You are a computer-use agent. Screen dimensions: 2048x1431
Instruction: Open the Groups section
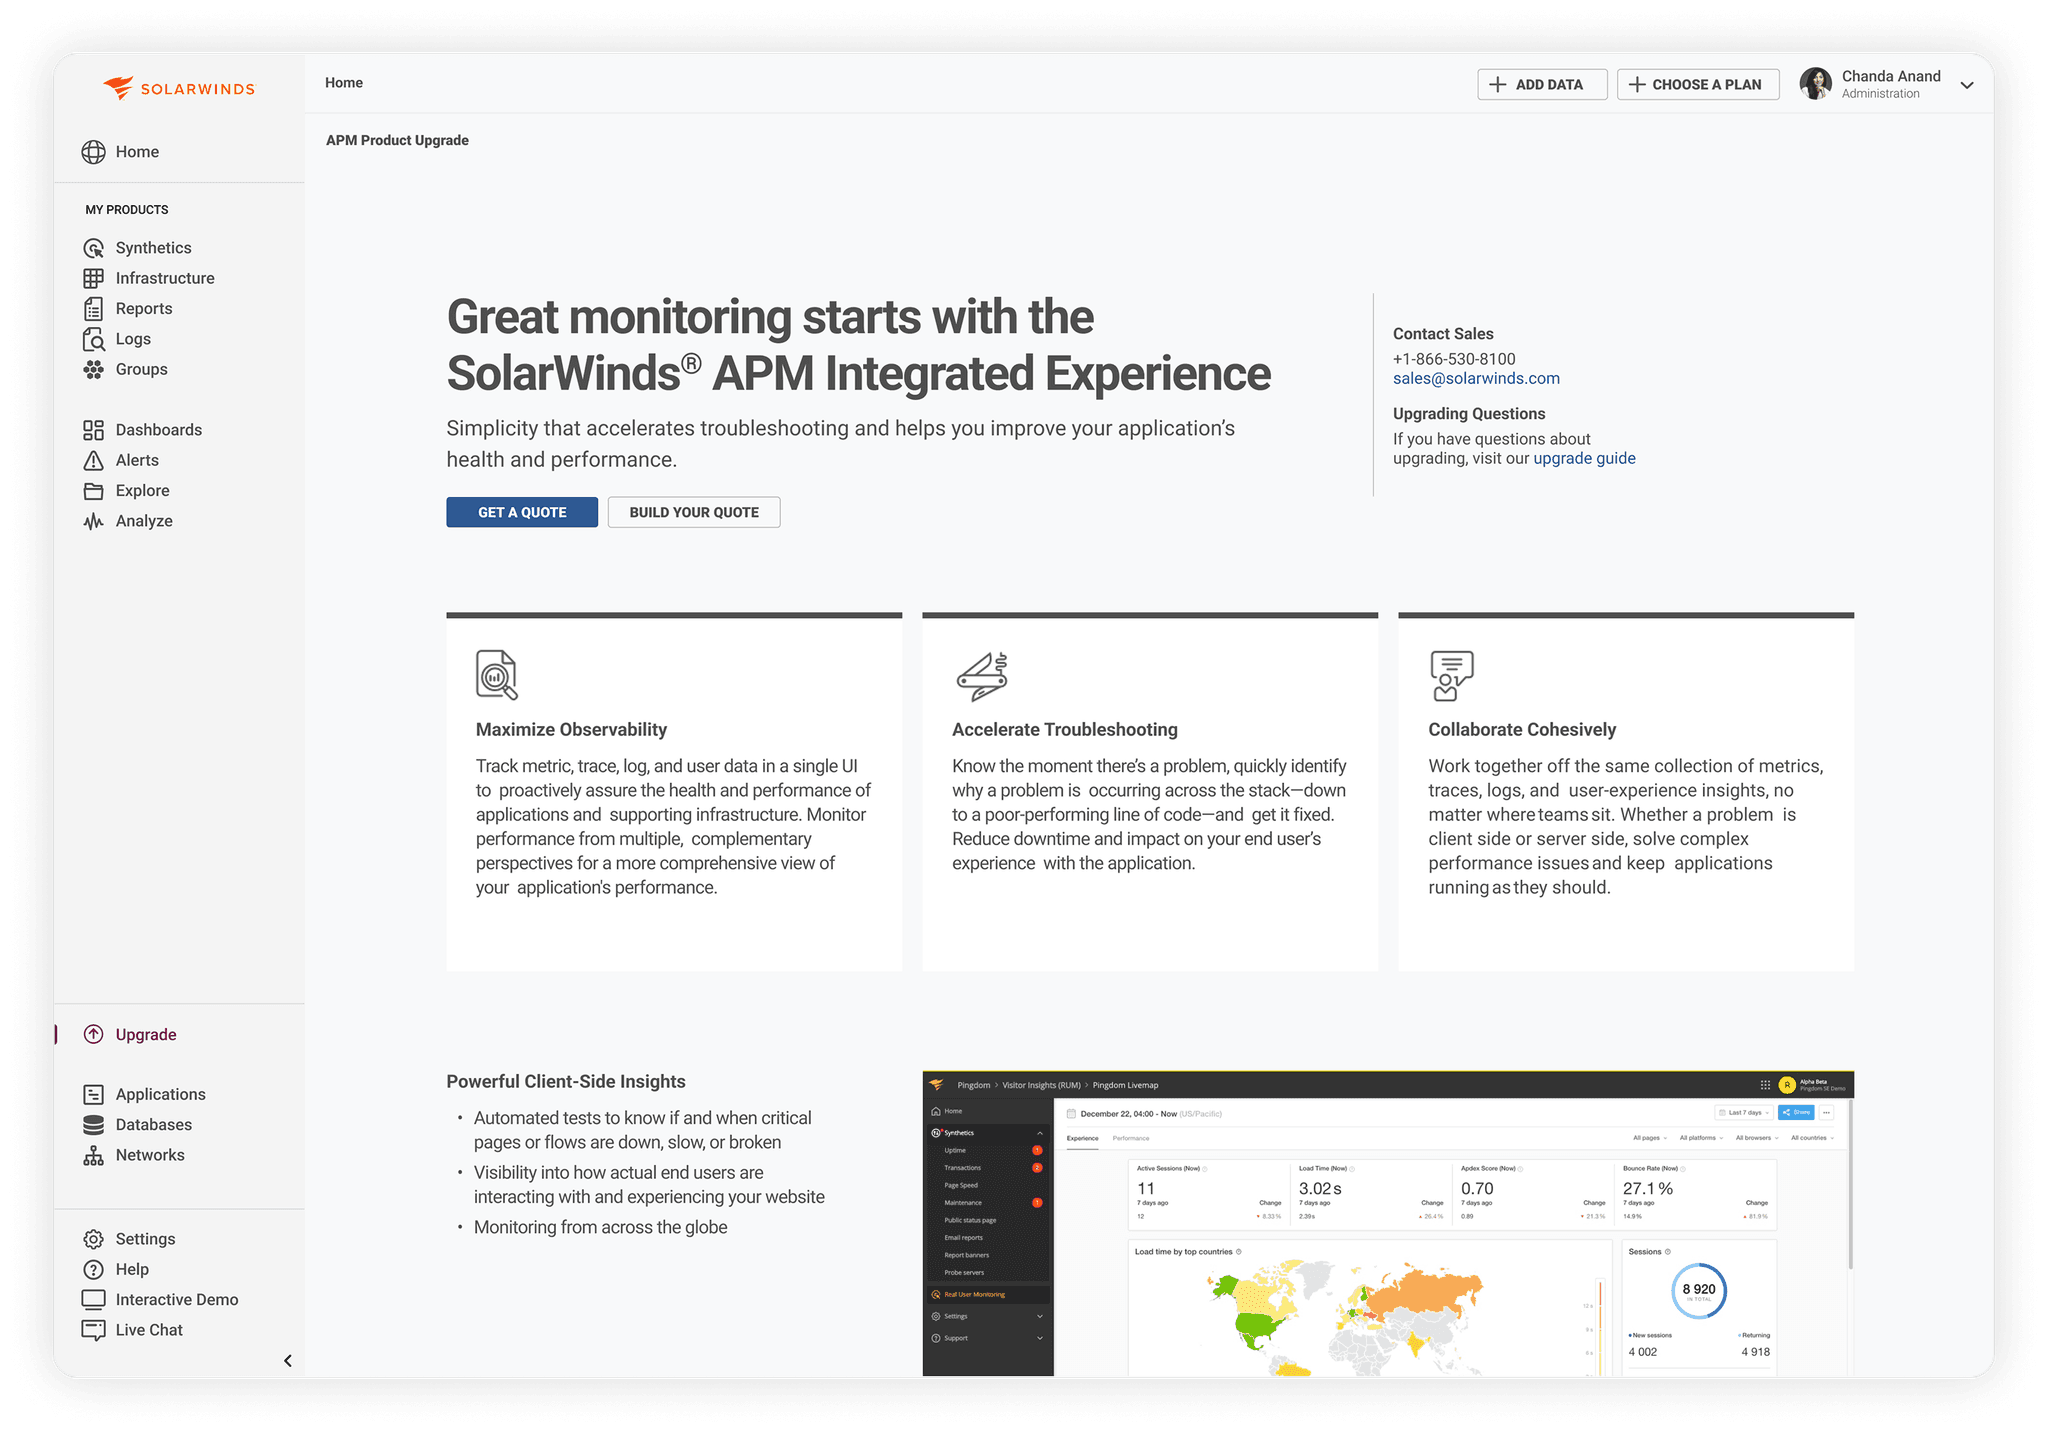[140, 369]
